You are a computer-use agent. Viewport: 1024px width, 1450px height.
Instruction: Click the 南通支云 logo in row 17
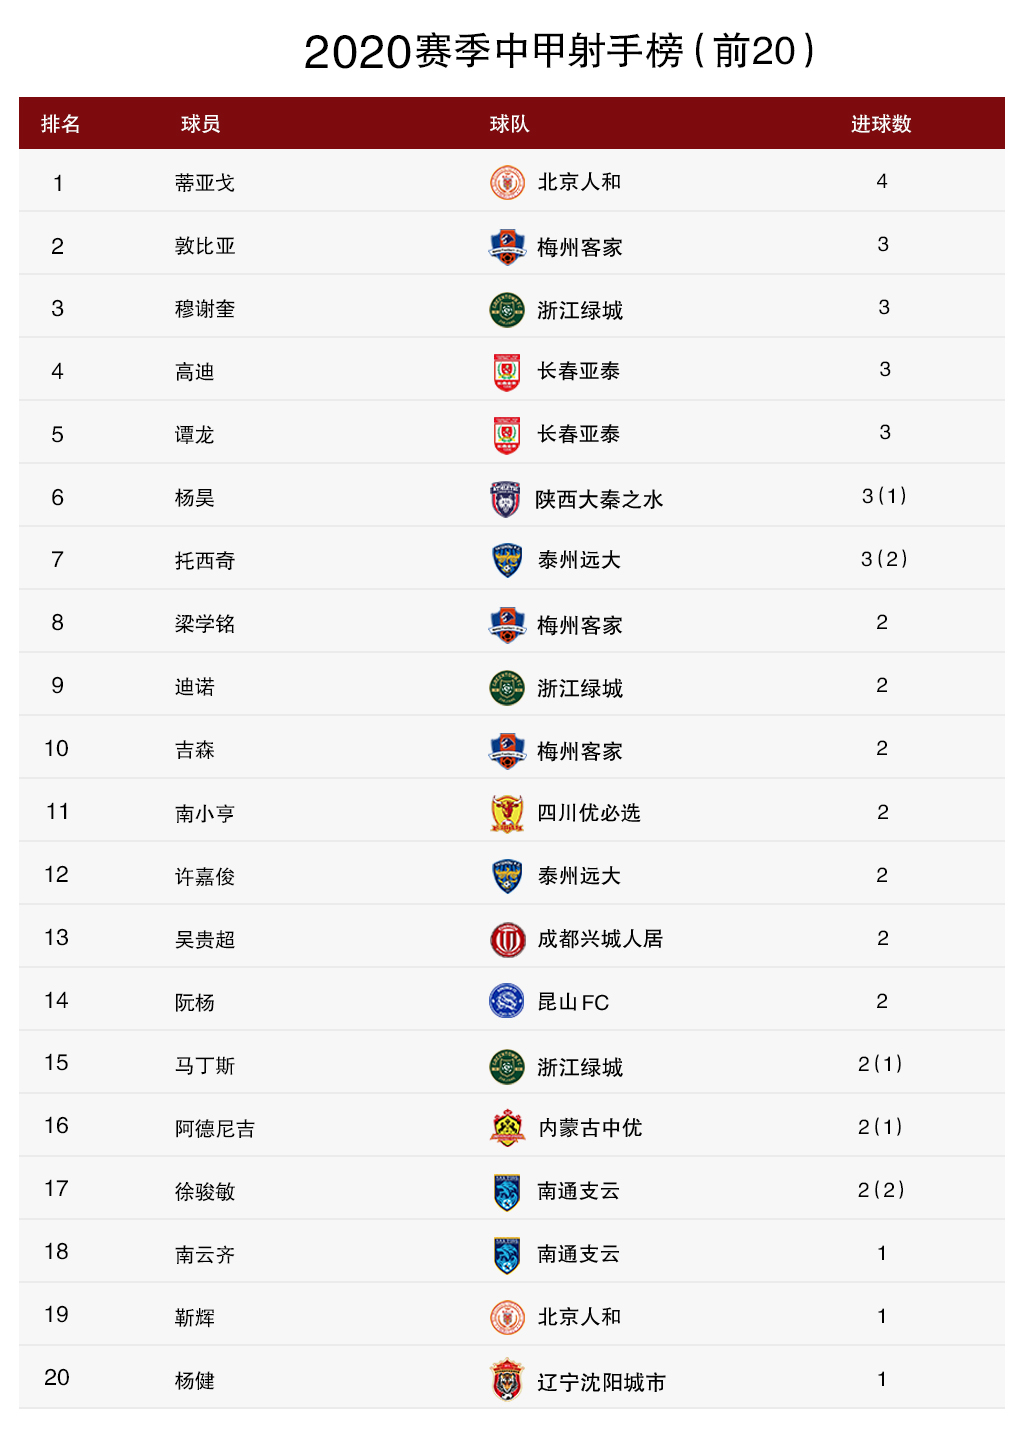click(507, 1191)
